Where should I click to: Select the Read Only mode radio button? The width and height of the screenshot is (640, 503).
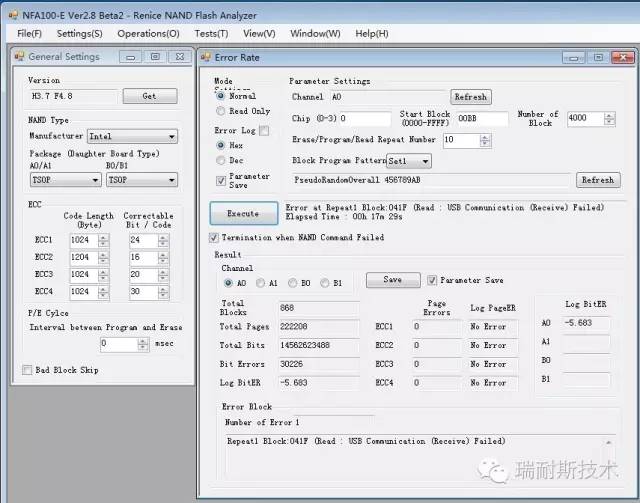pos(221,111)
